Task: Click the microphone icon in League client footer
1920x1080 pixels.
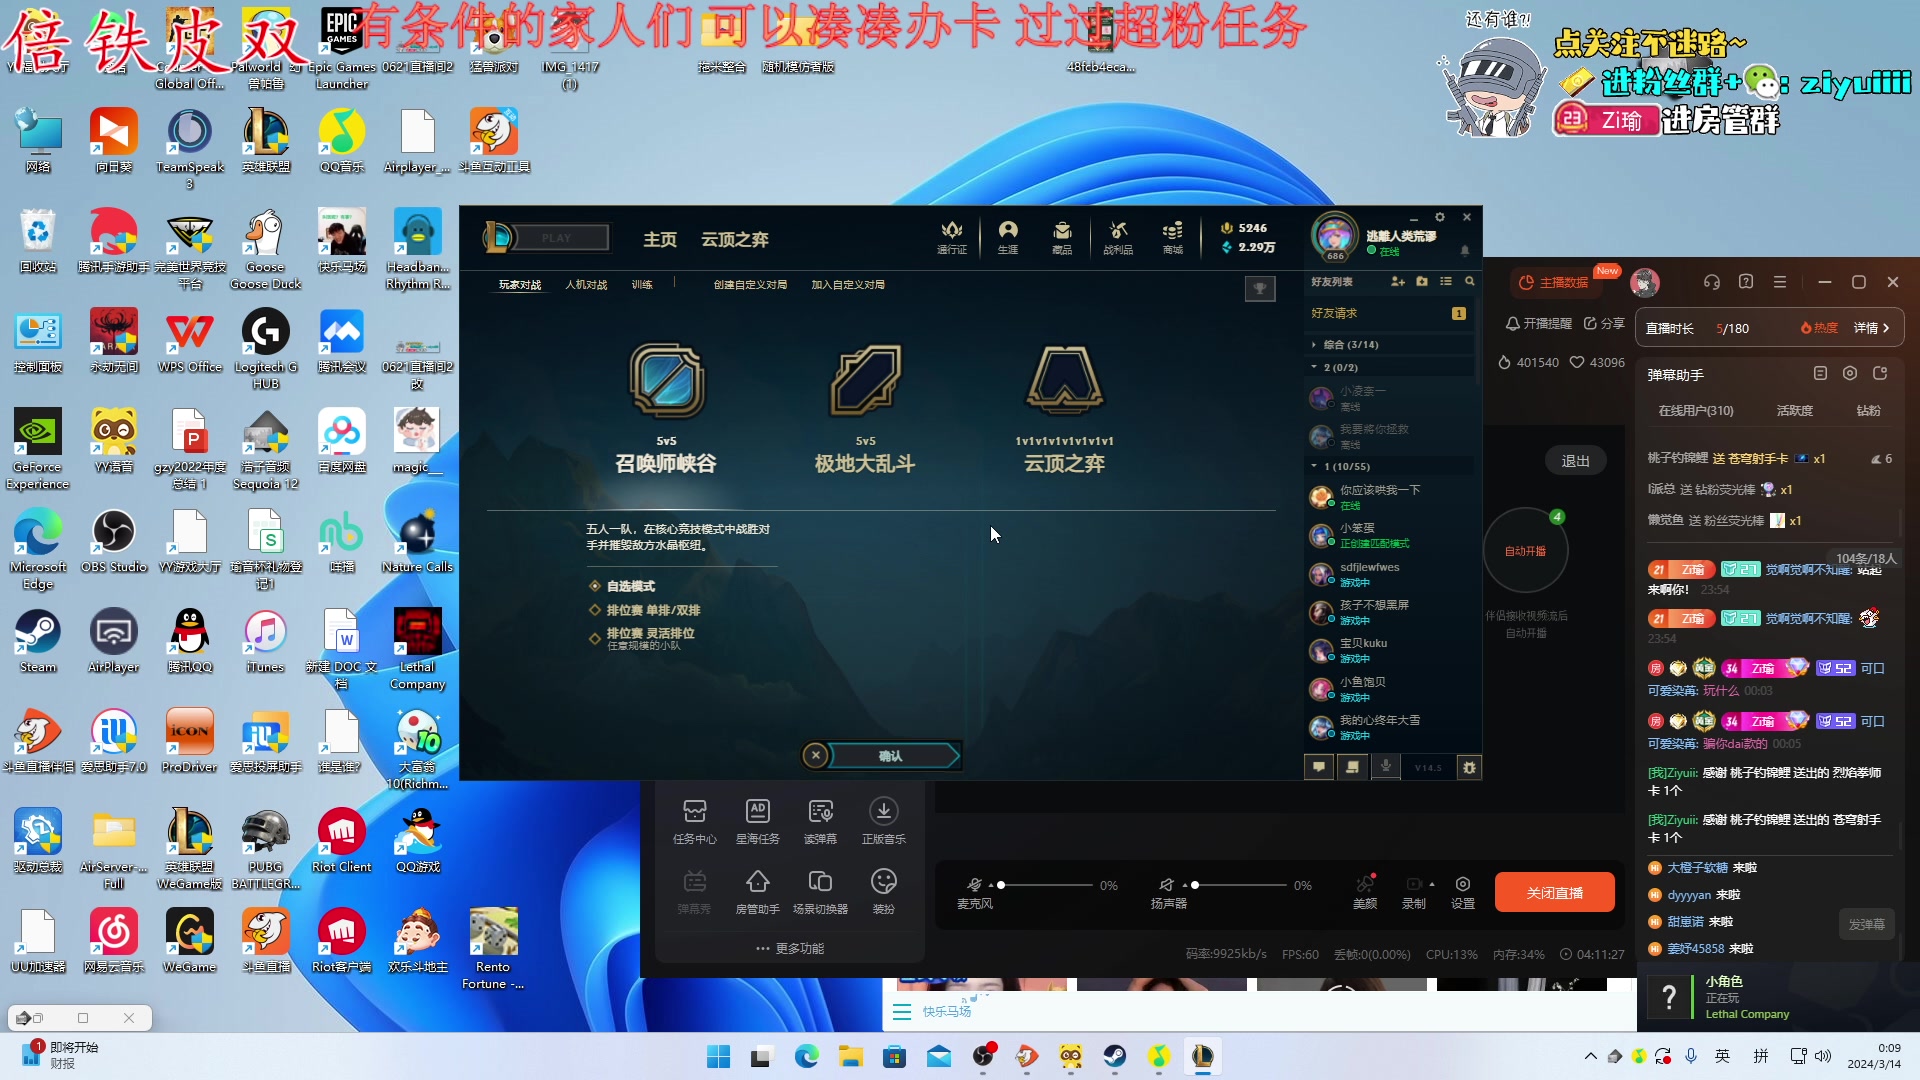Action: 1386,767
